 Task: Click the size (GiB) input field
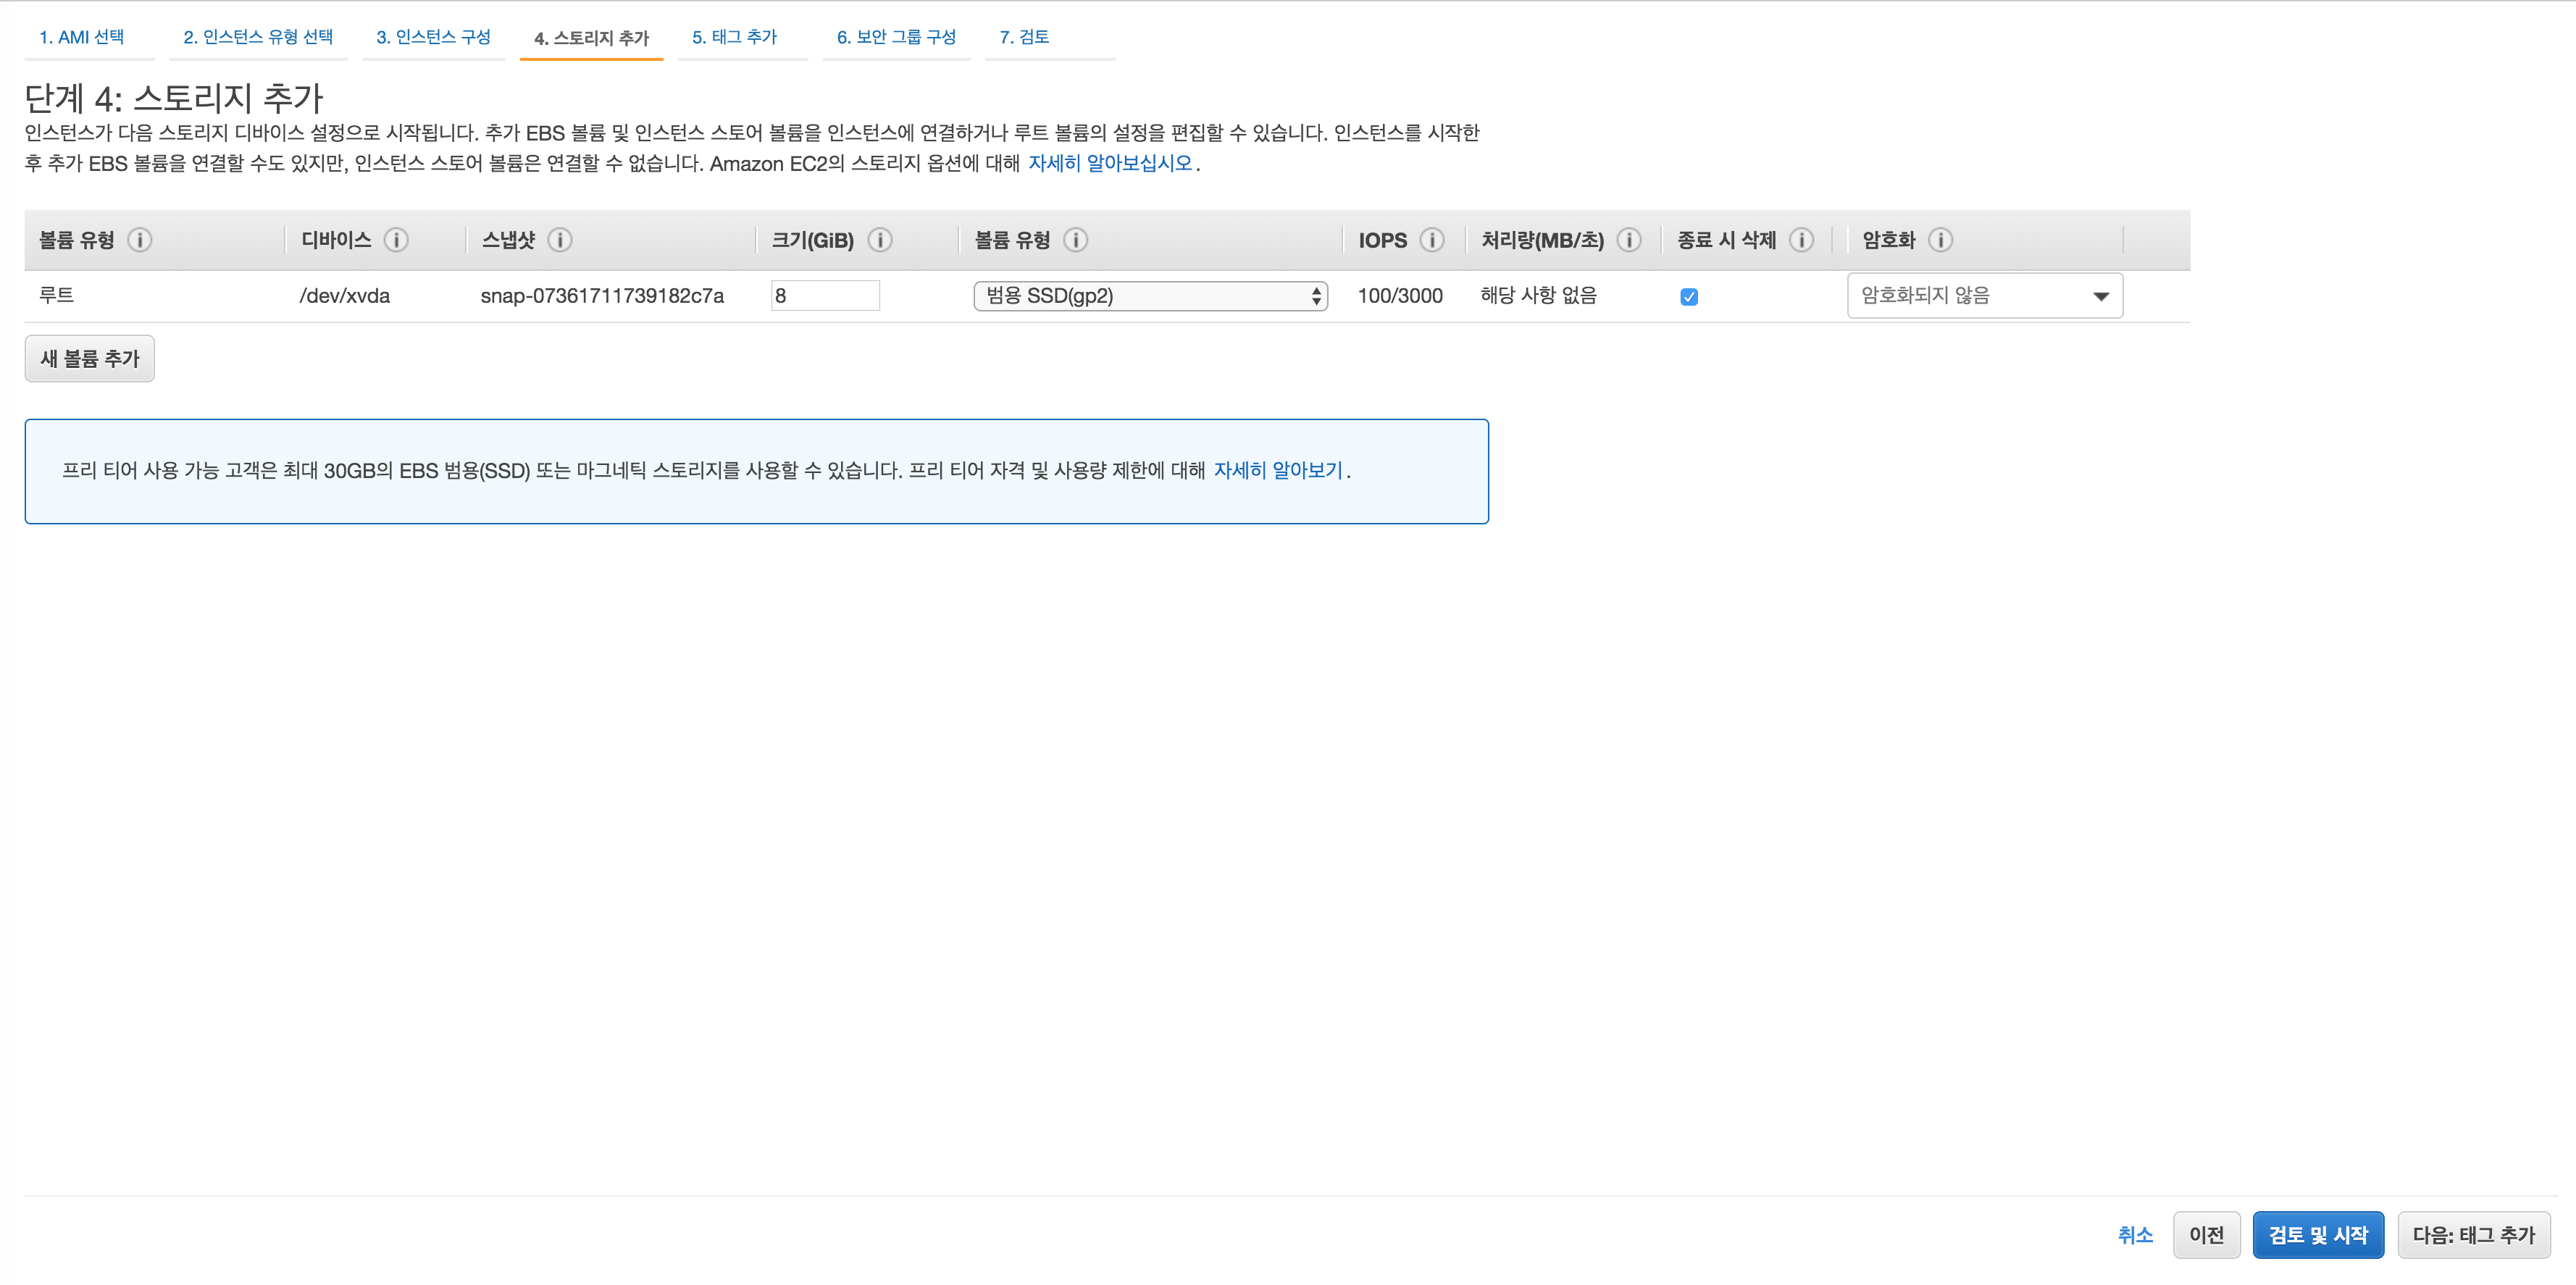pyautogui.click(x=824, y=296)
